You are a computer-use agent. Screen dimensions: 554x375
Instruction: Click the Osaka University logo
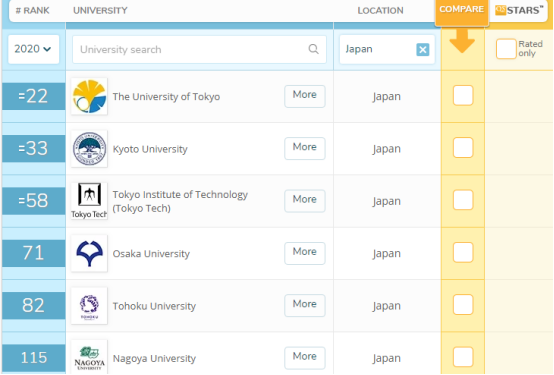[x=89, y=253]
